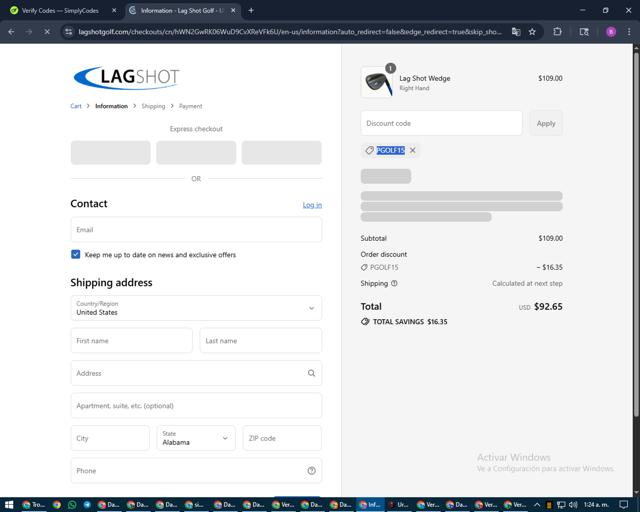This screenshot has height=512, width=640.
Task: Open the Windows notification center
Action: (x=624, y=505)
